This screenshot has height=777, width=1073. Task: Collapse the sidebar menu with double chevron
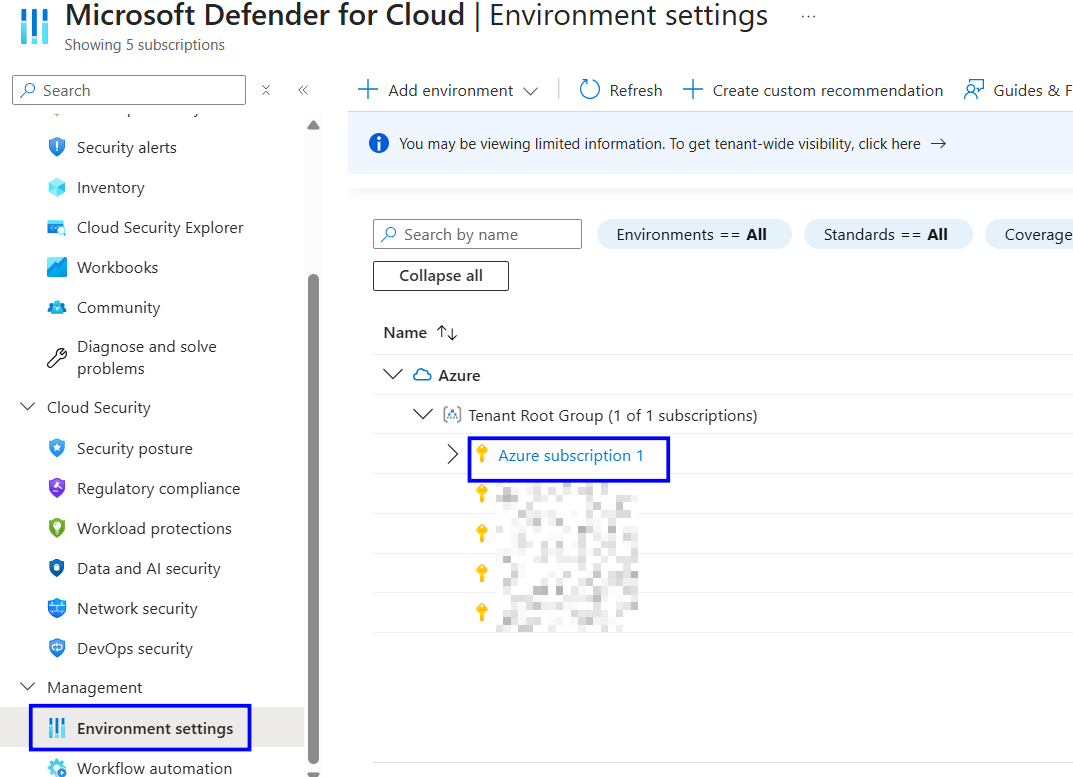(x=303, y=90)
